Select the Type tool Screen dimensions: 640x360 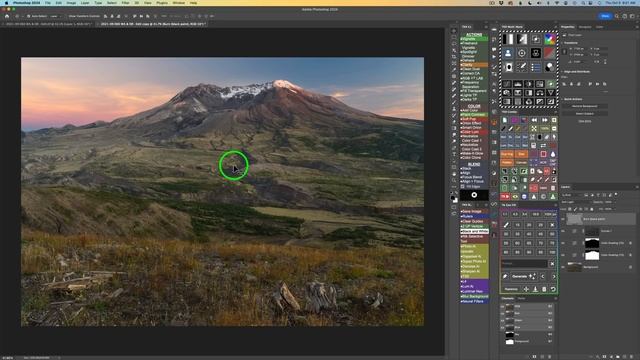[x=454, y=154]
